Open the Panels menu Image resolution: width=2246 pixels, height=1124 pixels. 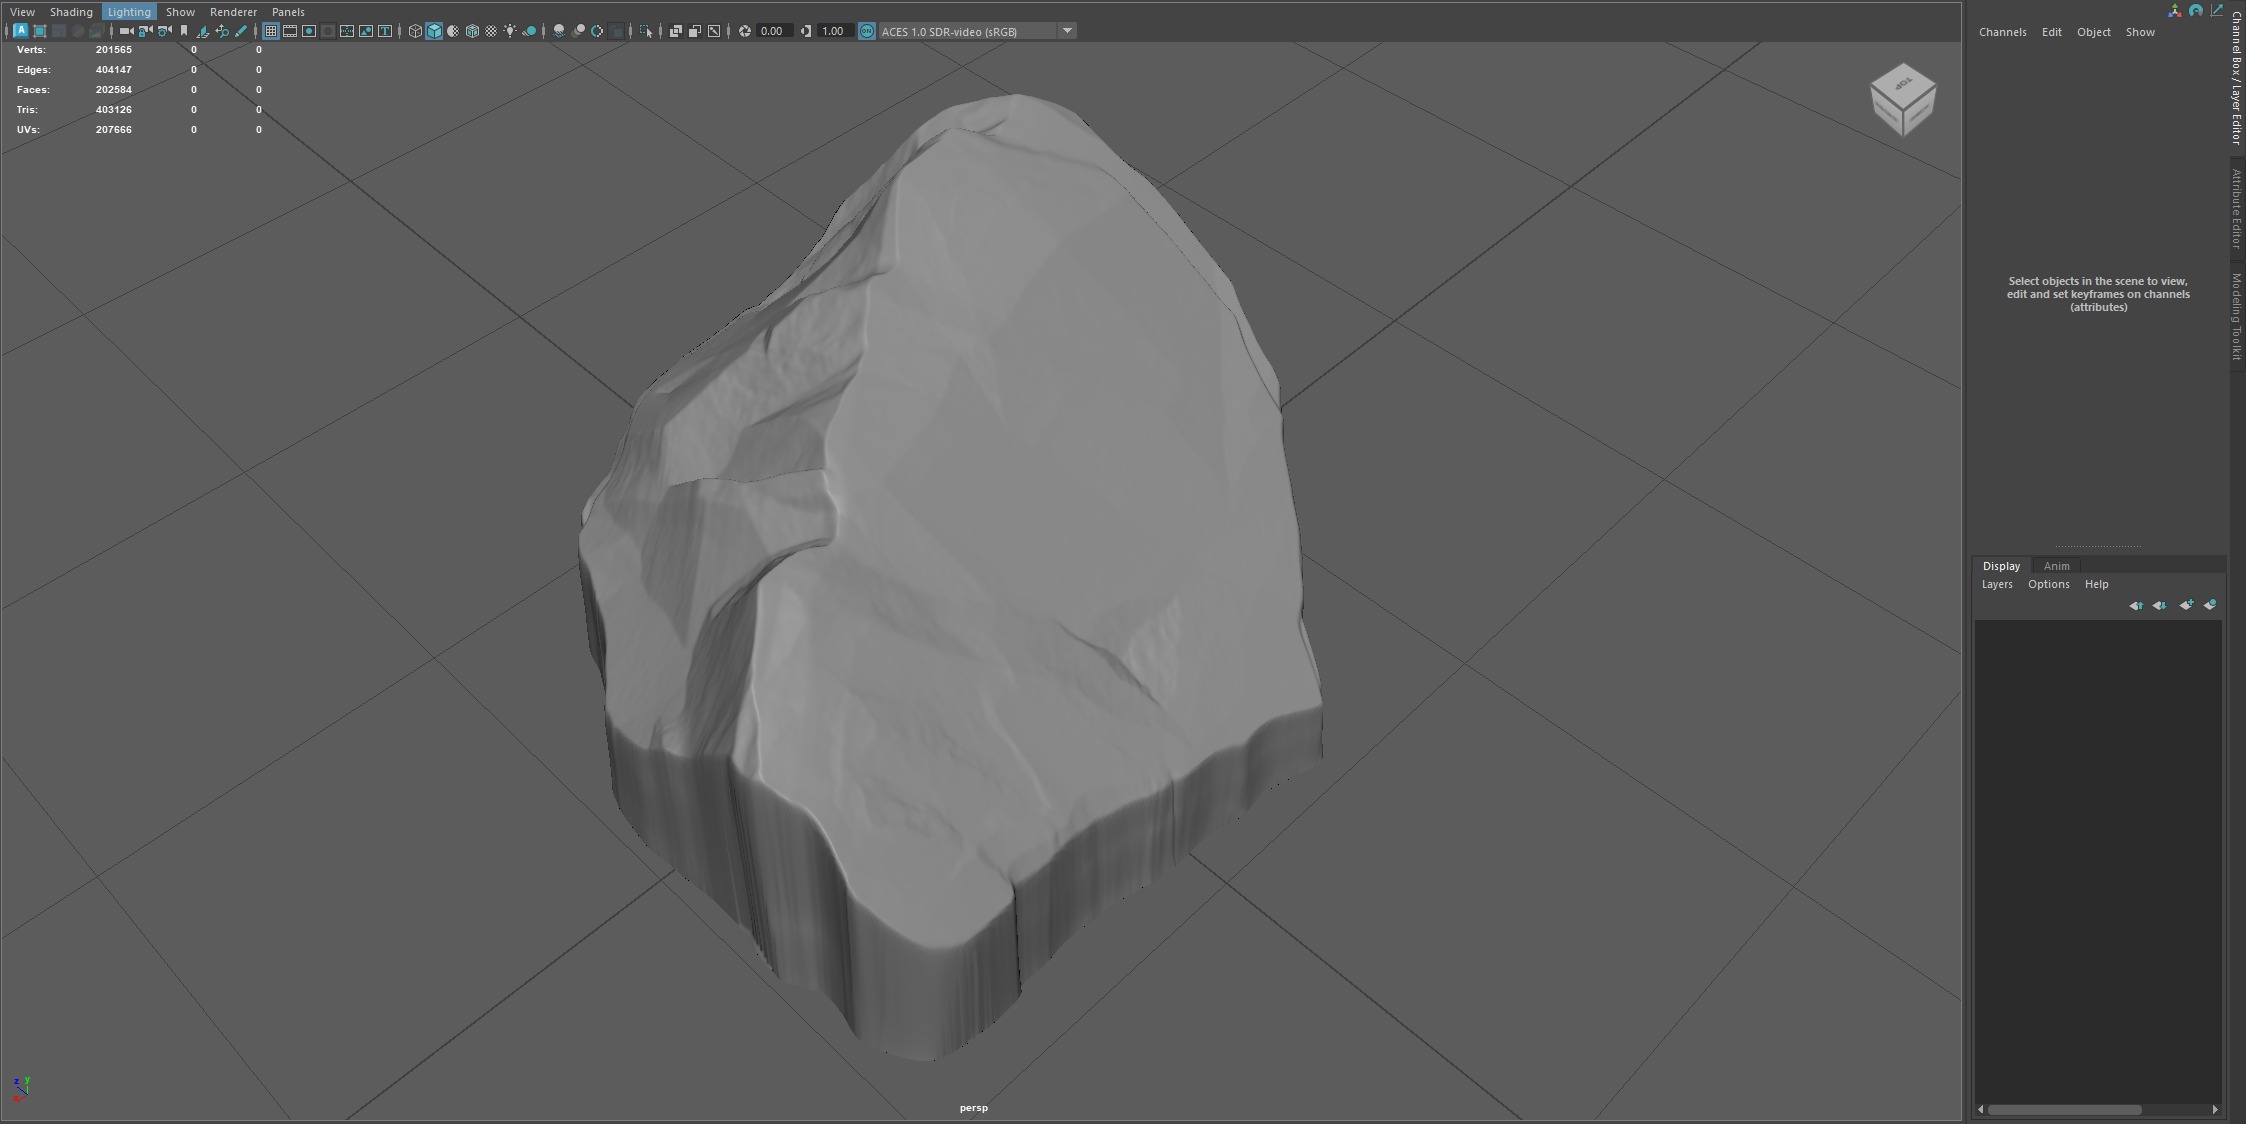coord(288,12)
